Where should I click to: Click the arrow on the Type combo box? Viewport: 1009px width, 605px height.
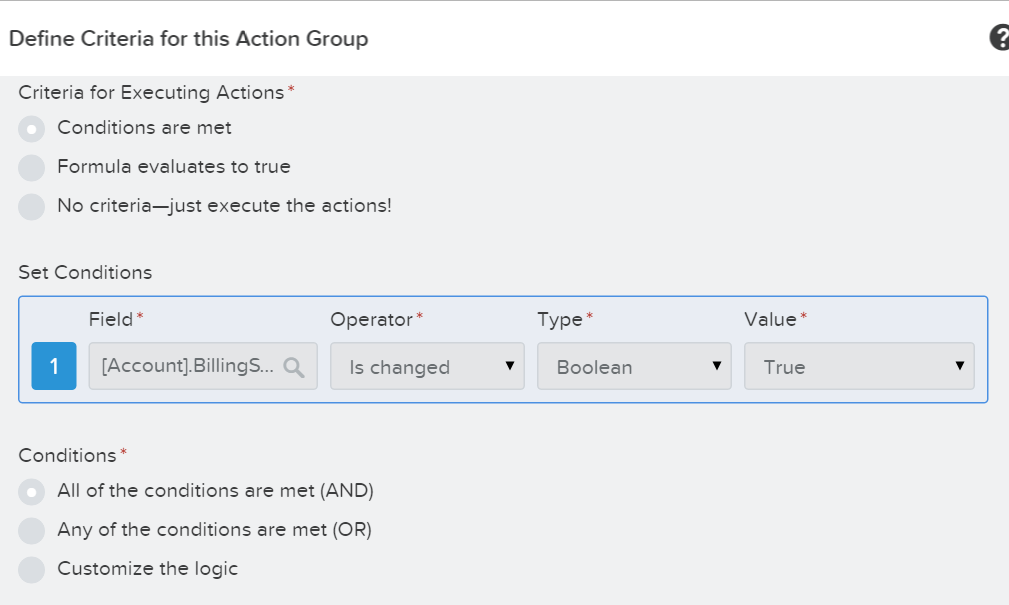[x=716, y=366]
